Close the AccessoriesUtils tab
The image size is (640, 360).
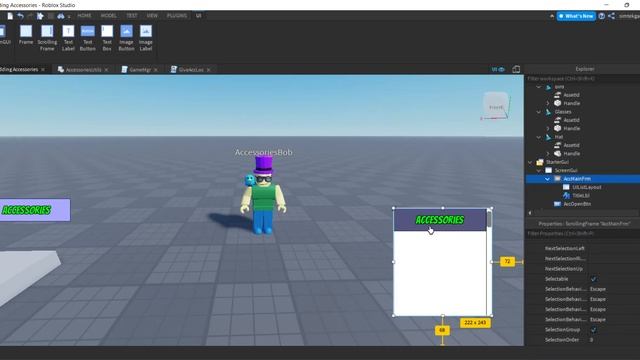coord(107,70)
